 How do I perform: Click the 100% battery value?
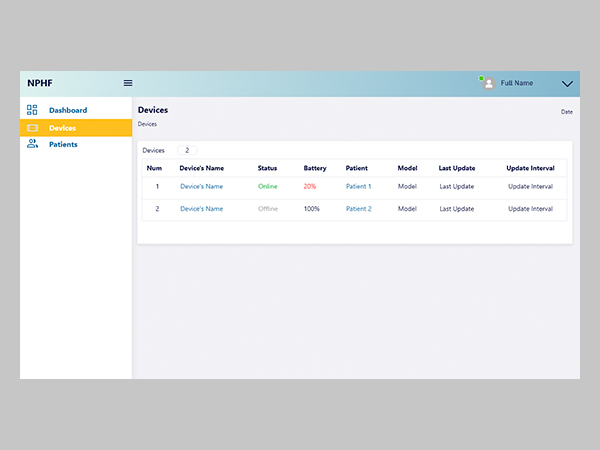click(311, 209)
